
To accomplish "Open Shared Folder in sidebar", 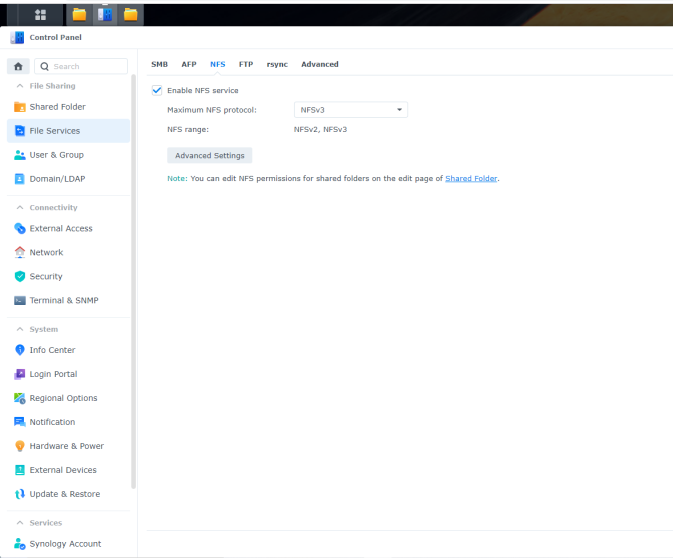I will click(57, 107).
